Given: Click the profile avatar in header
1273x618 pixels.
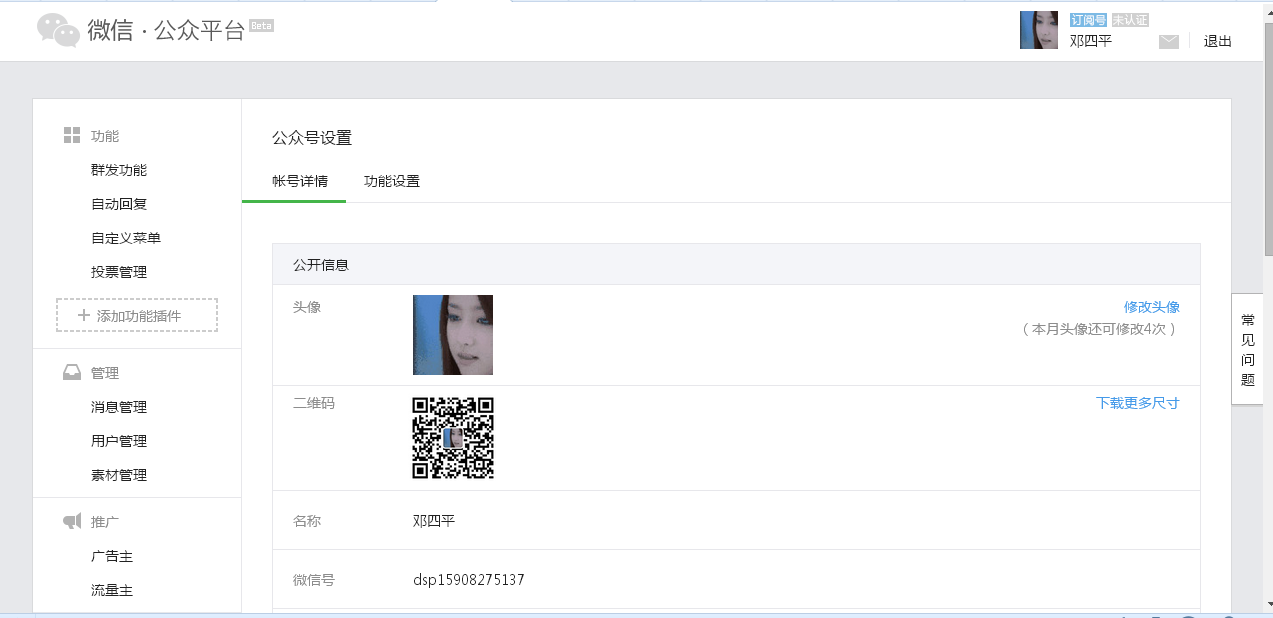Looking at the screenshot, I should (1038, 30).
